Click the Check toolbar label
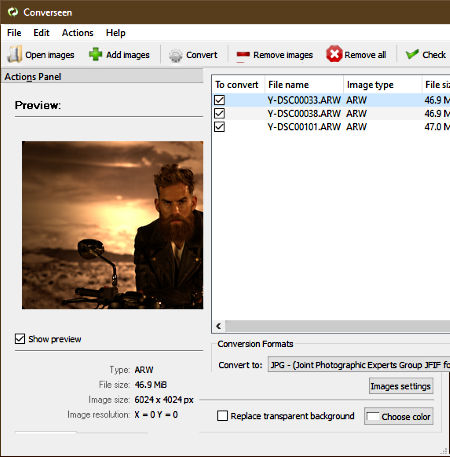 click(434, 55)
